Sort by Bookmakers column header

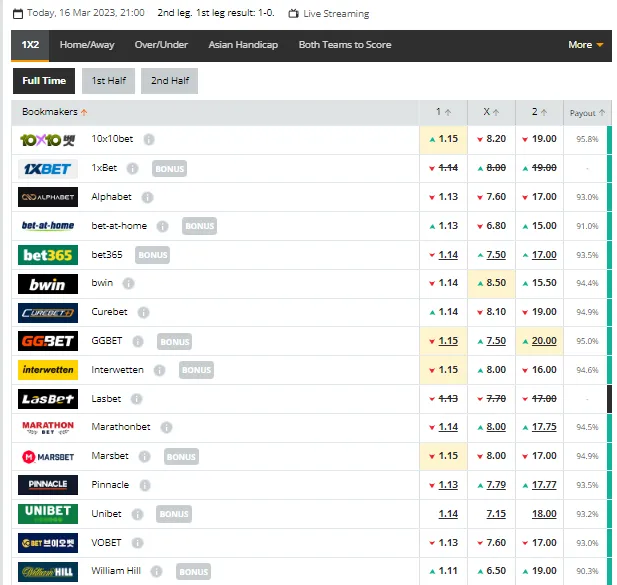pyautogui.click(x=55, y=113)
